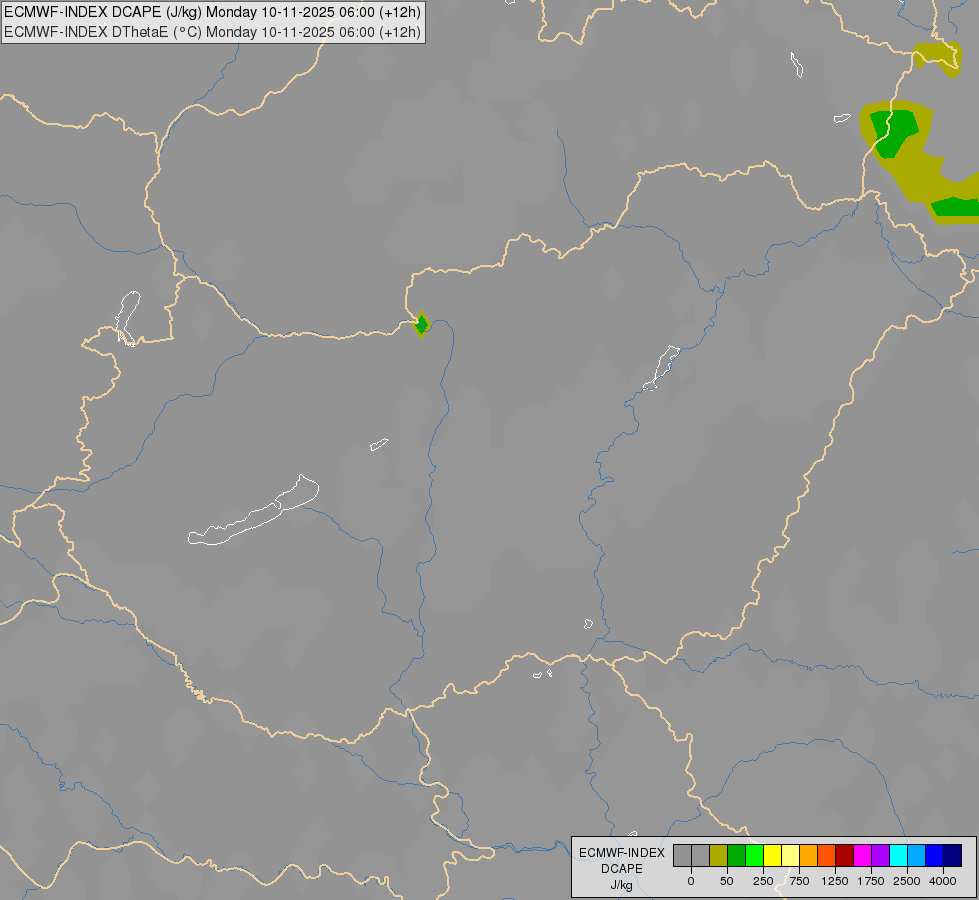Click the pure blue legend swatch

coord(935,855)
